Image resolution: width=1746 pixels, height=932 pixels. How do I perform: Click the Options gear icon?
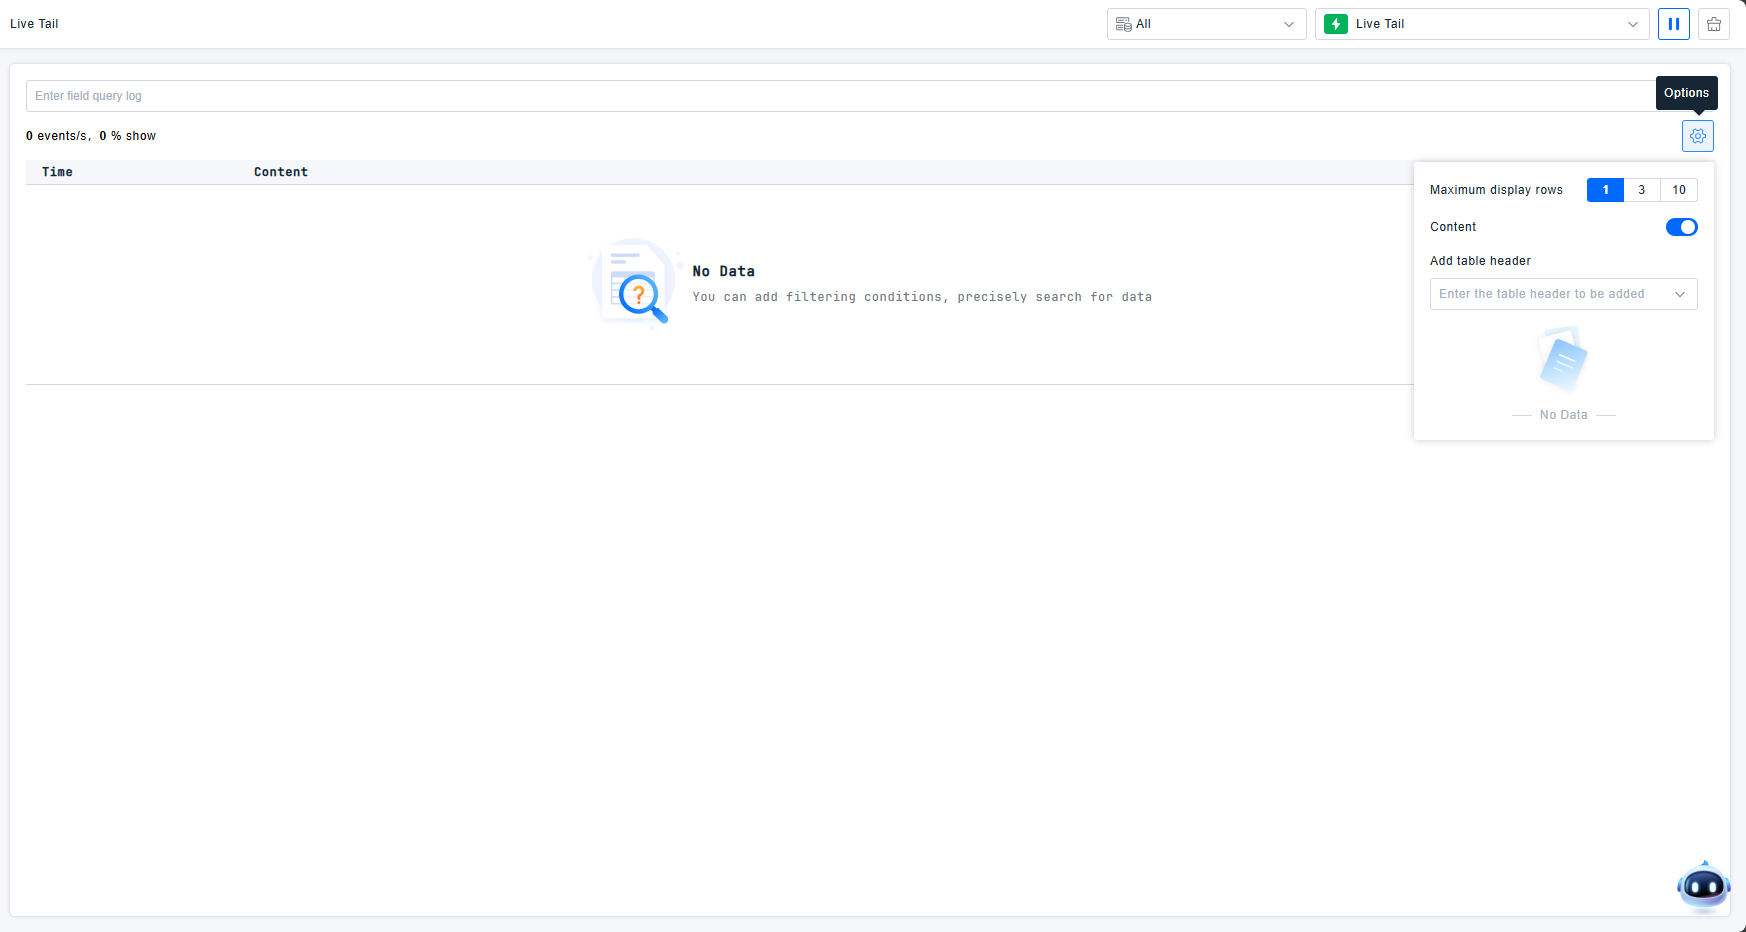tap(1697, 136)
